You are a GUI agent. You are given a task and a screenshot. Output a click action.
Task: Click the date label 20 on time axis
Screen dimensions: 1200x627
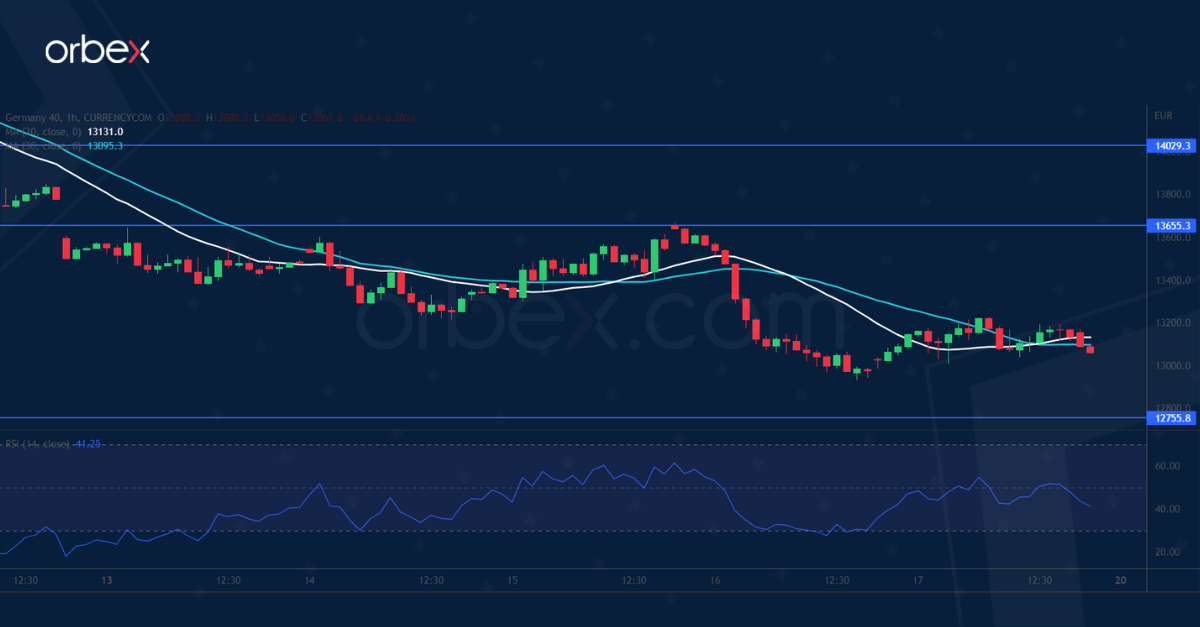click(1122, 580)
